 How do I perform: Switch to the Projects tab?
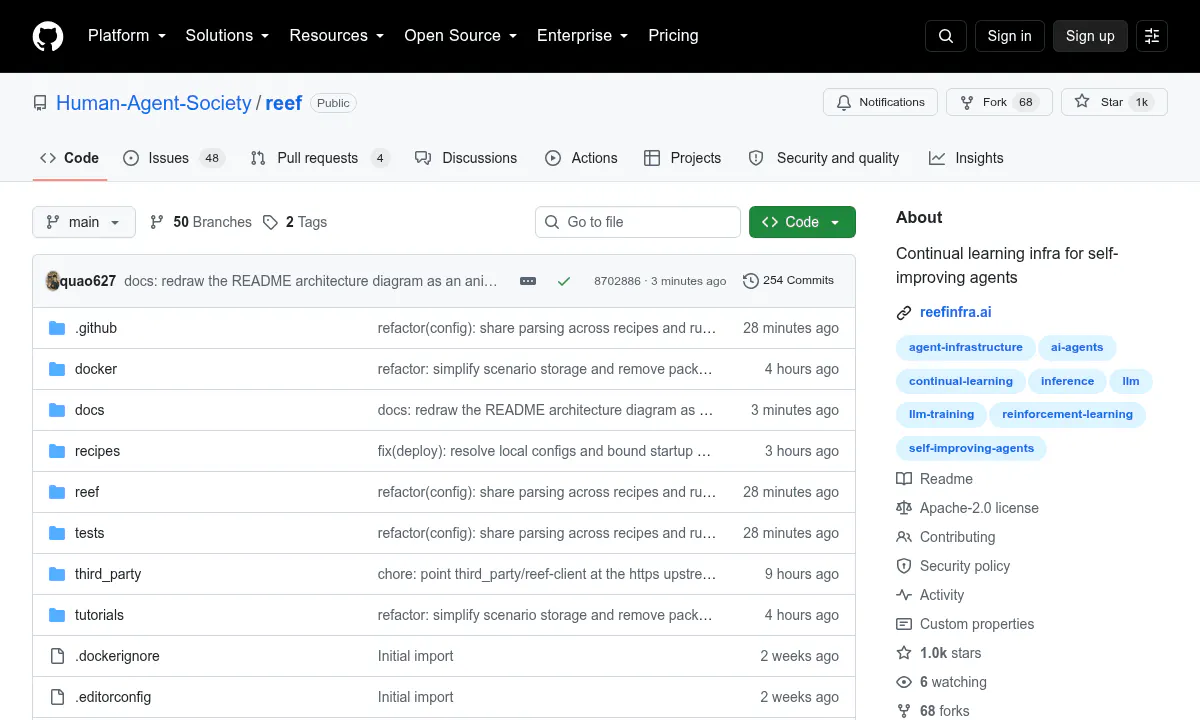682,158
